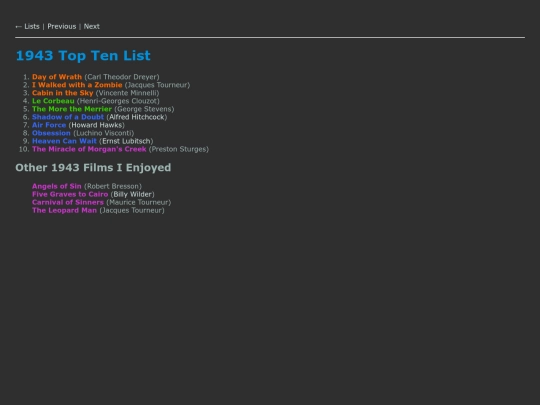Click the Other 1943 Films I Enjoyed heading

(93, 168)
